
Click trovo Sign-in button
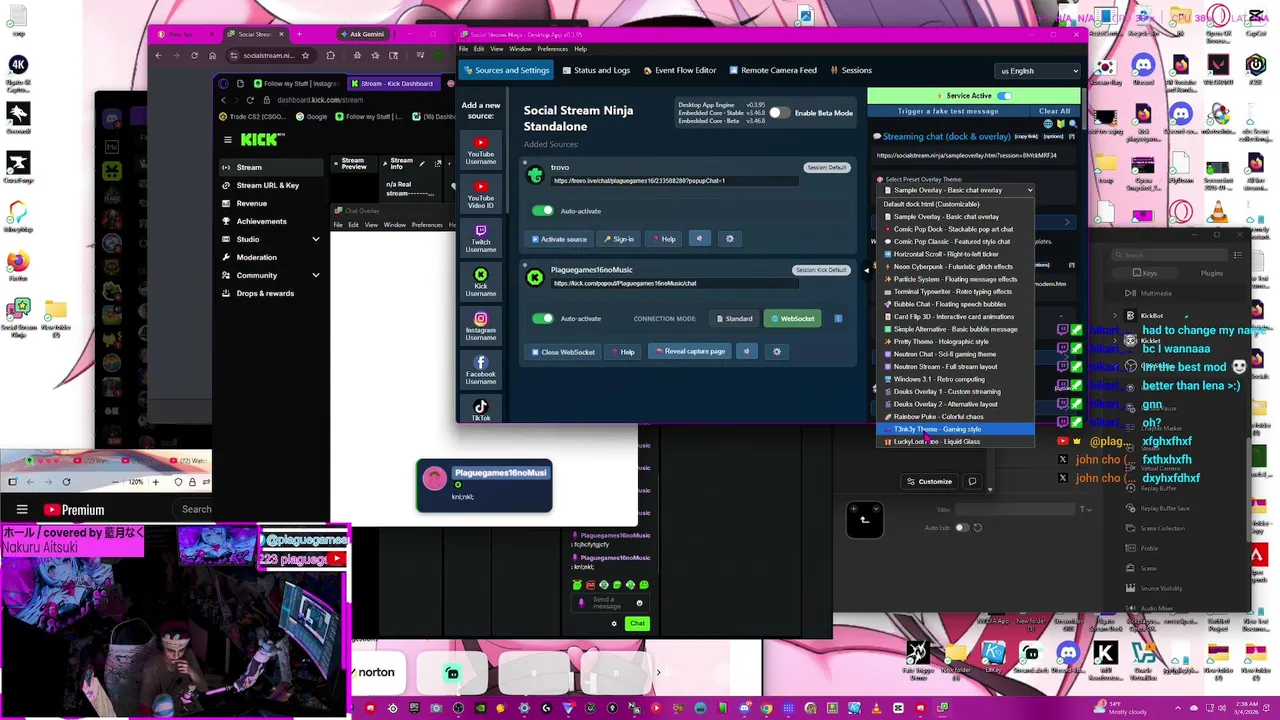[x=619, y=239]
